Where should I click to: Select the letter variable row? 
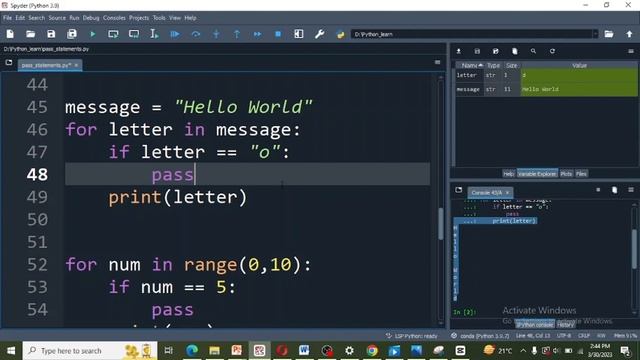(546, 76)
